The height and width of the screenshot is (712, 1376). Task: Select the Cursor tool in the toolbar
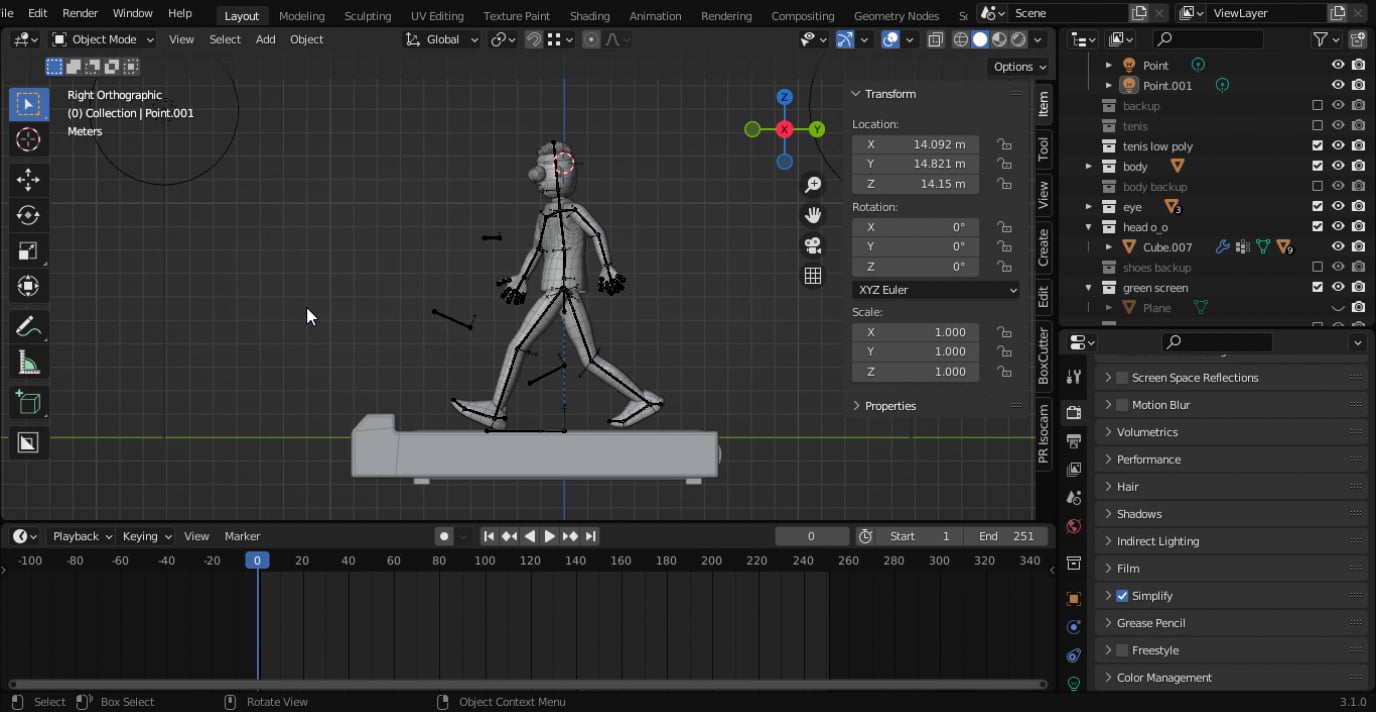[28, 140]
